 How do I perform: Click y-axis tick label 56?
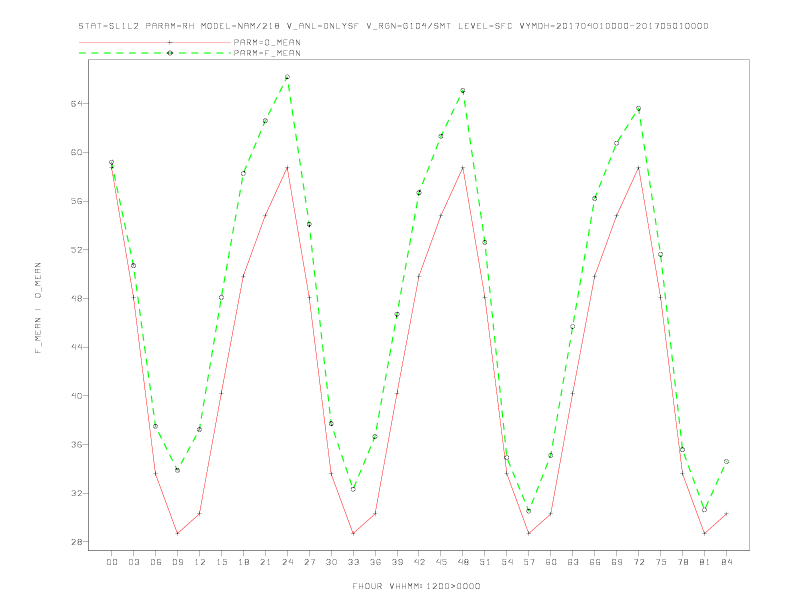click(x=79, y=201)
